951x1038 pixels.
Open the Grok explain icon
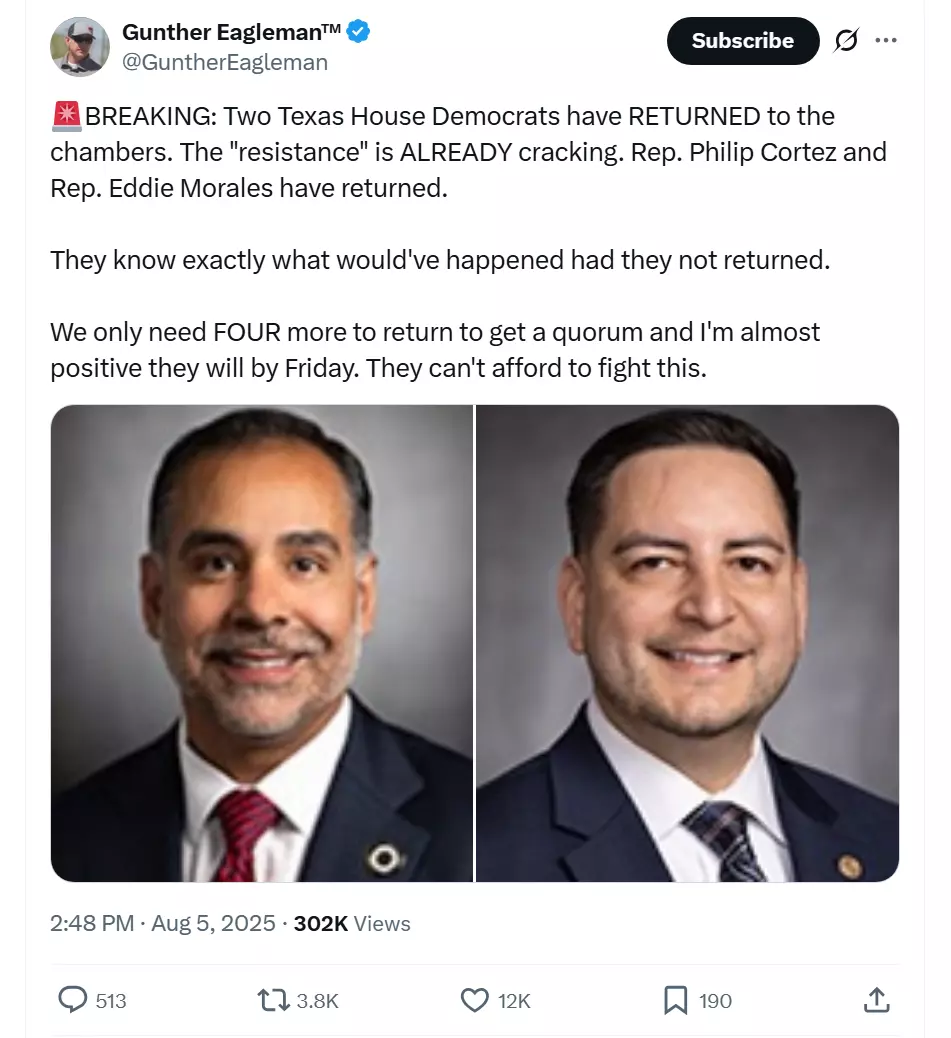click(x=846, y=40)
